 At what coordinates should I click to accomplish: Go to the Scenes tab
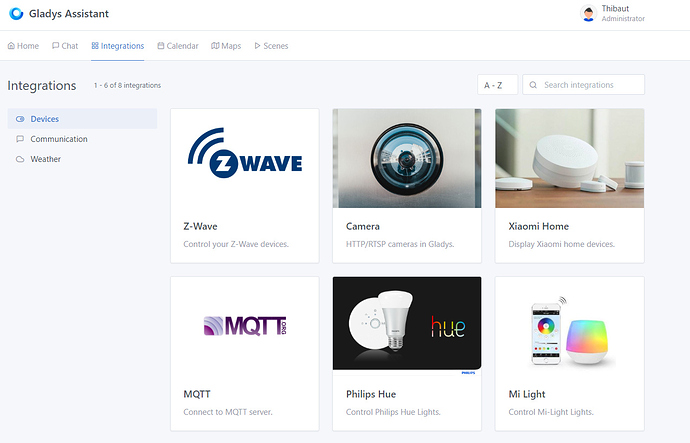(271, 46)
